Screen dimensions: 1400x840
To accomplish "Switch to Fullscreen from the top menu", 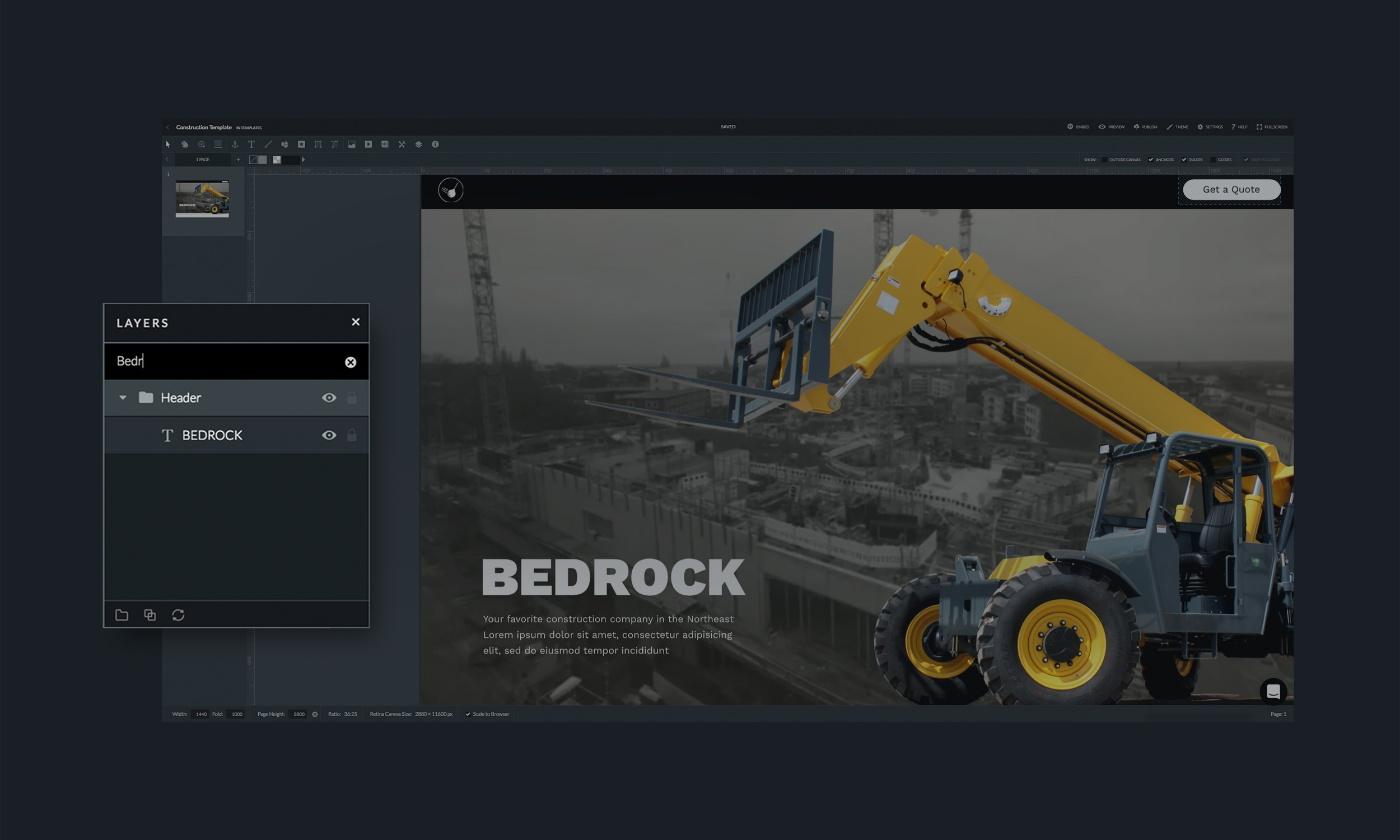I will tap(1272, 127).
